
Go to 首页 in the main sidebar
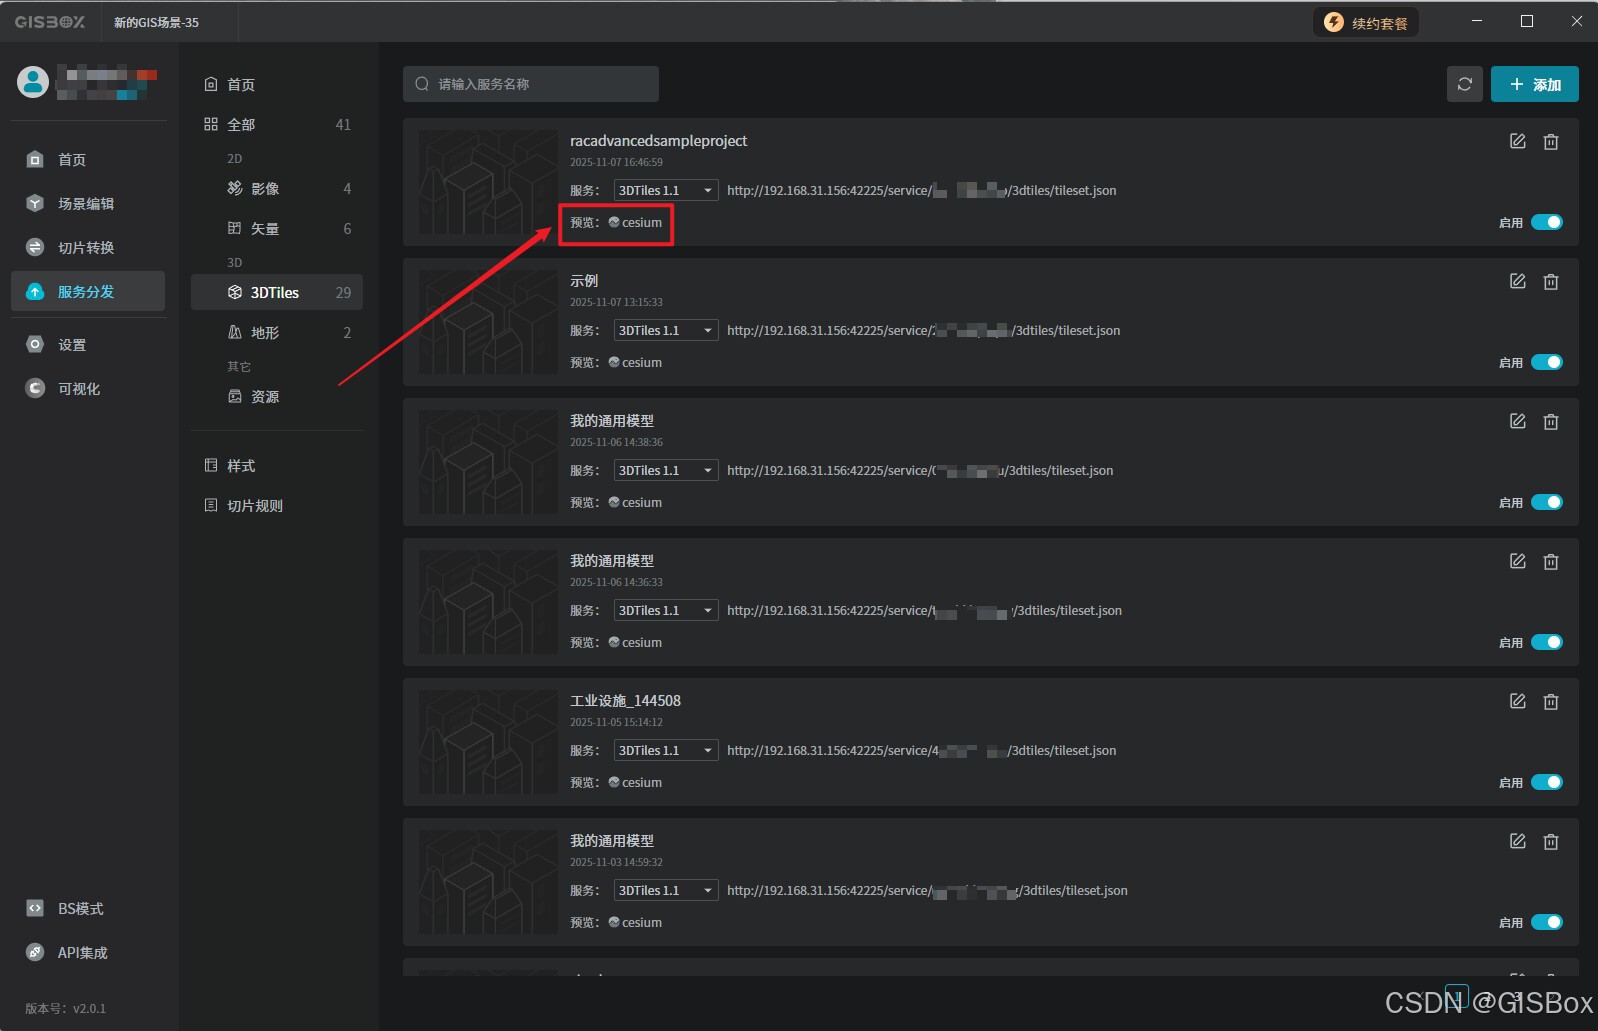point(88,160)
